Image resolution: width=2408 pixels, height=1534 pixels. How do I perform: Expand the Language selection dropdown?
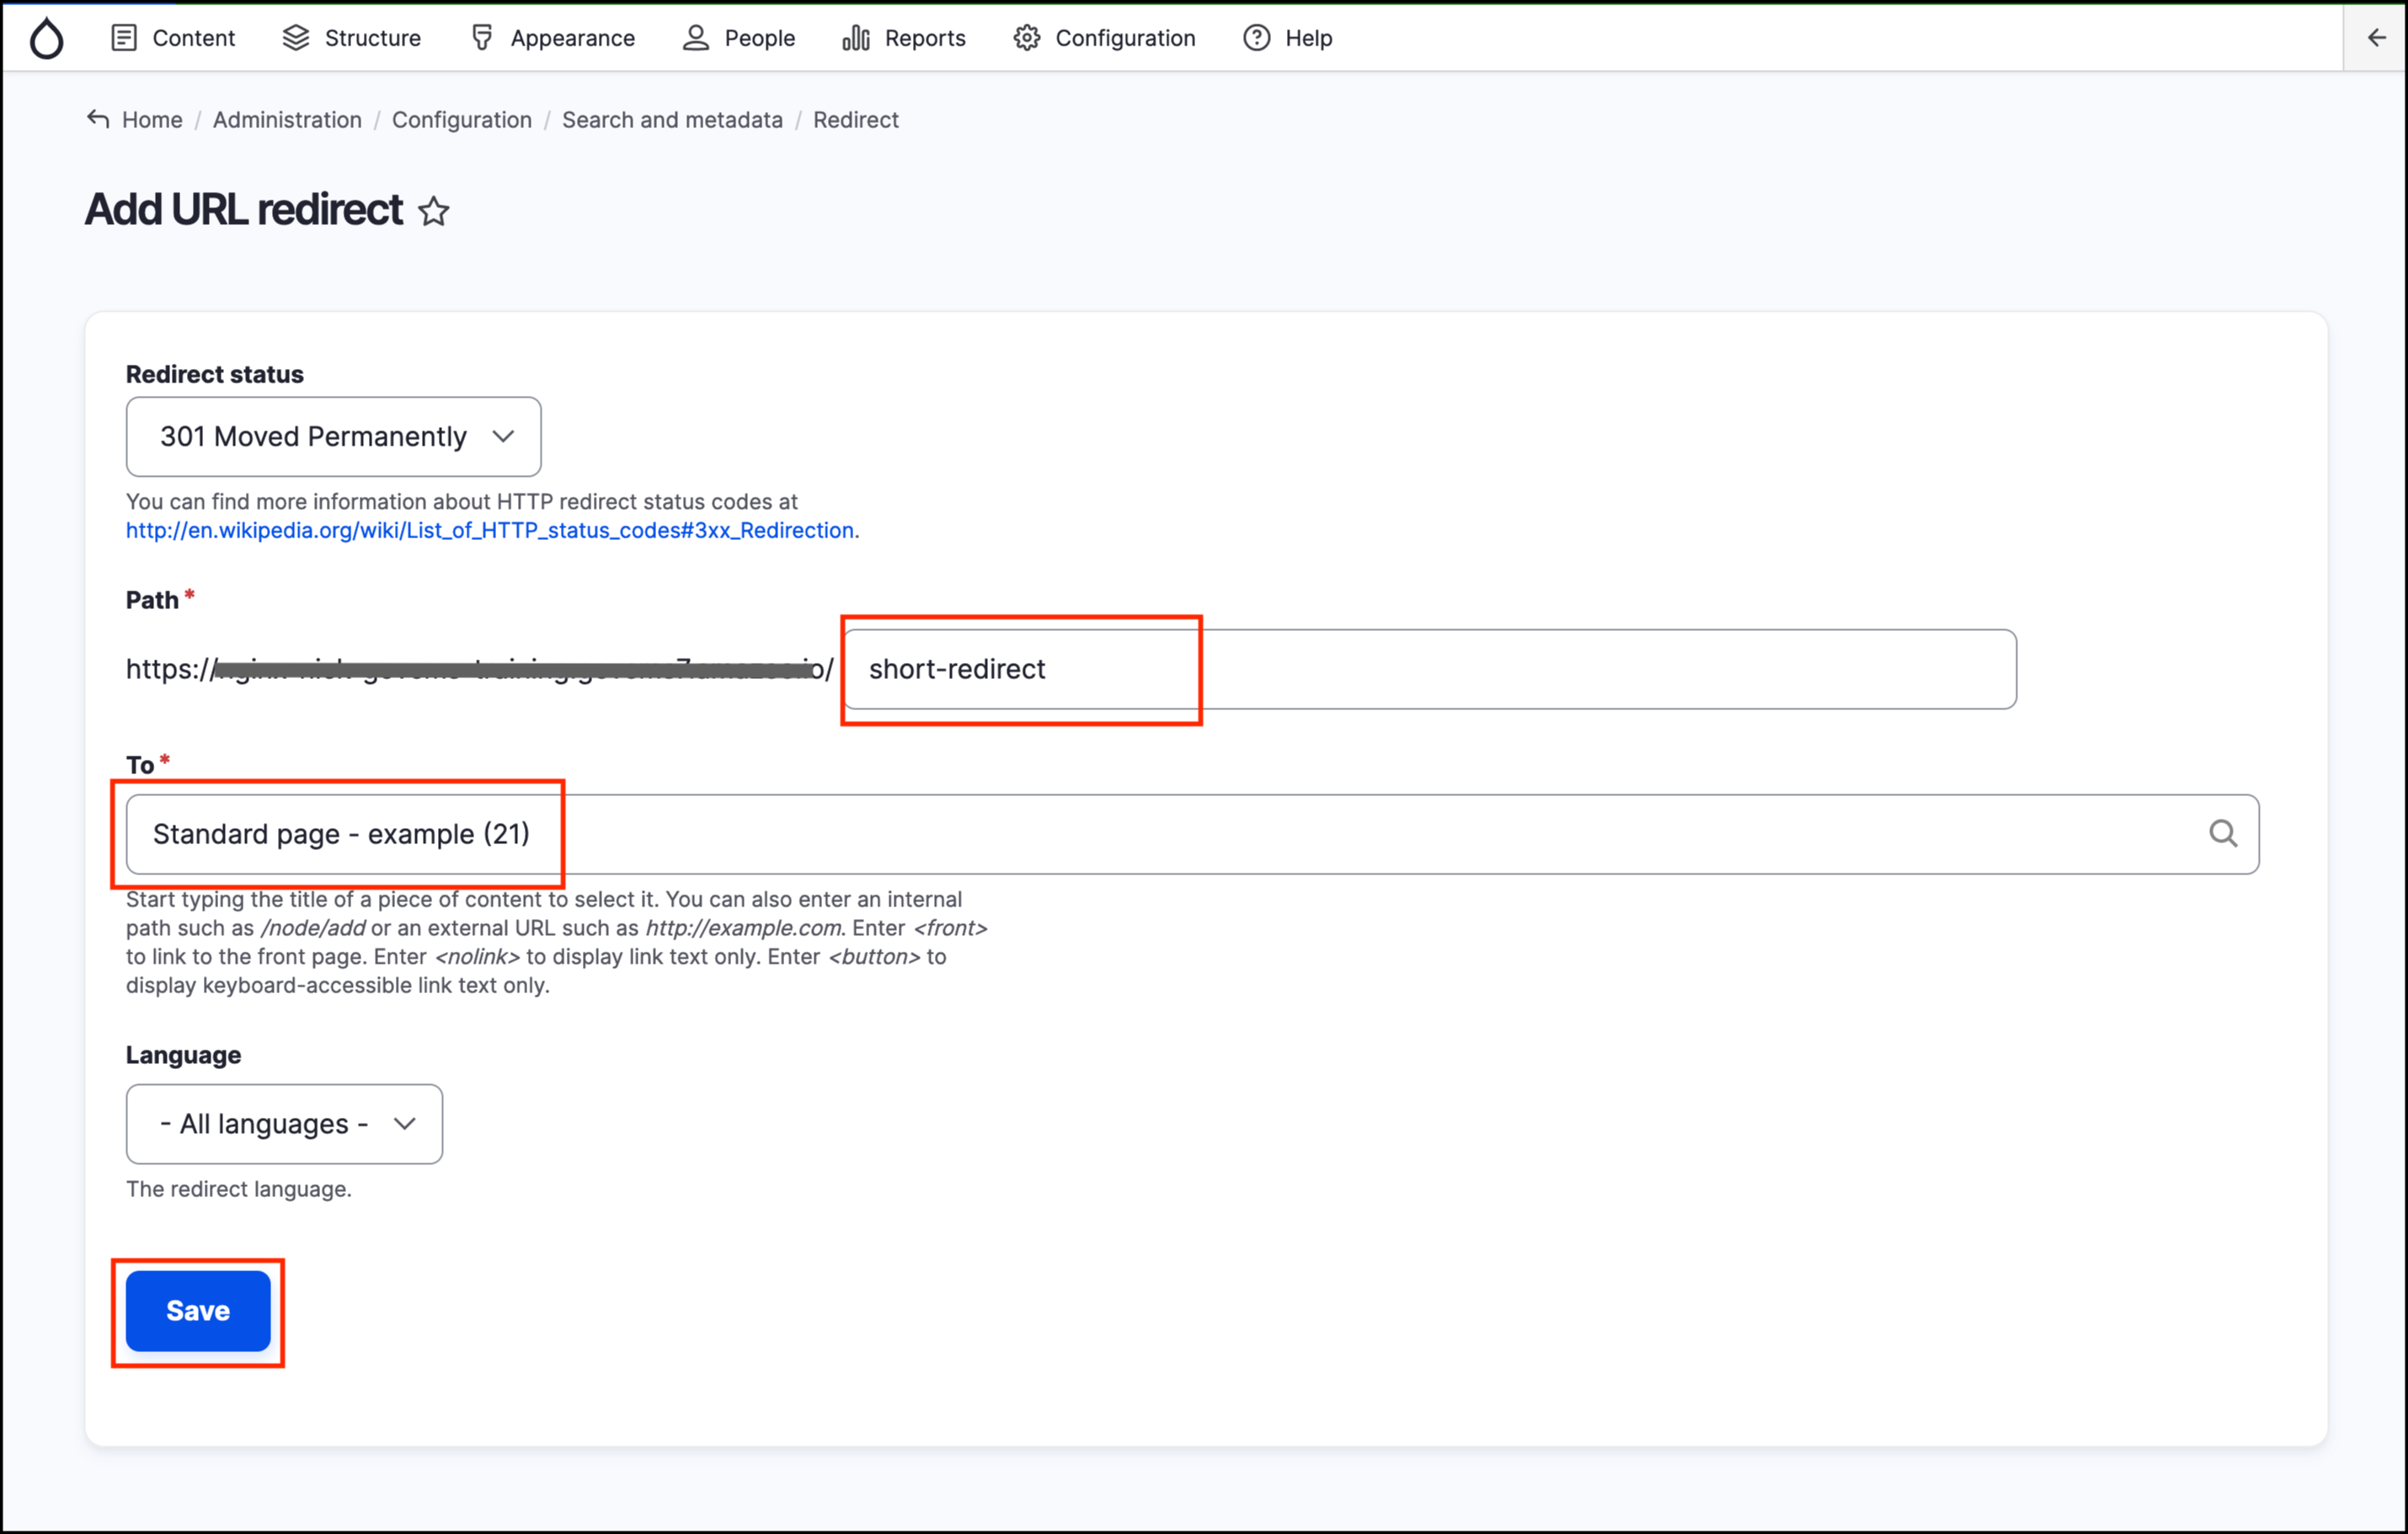(x=284, y=1124)
